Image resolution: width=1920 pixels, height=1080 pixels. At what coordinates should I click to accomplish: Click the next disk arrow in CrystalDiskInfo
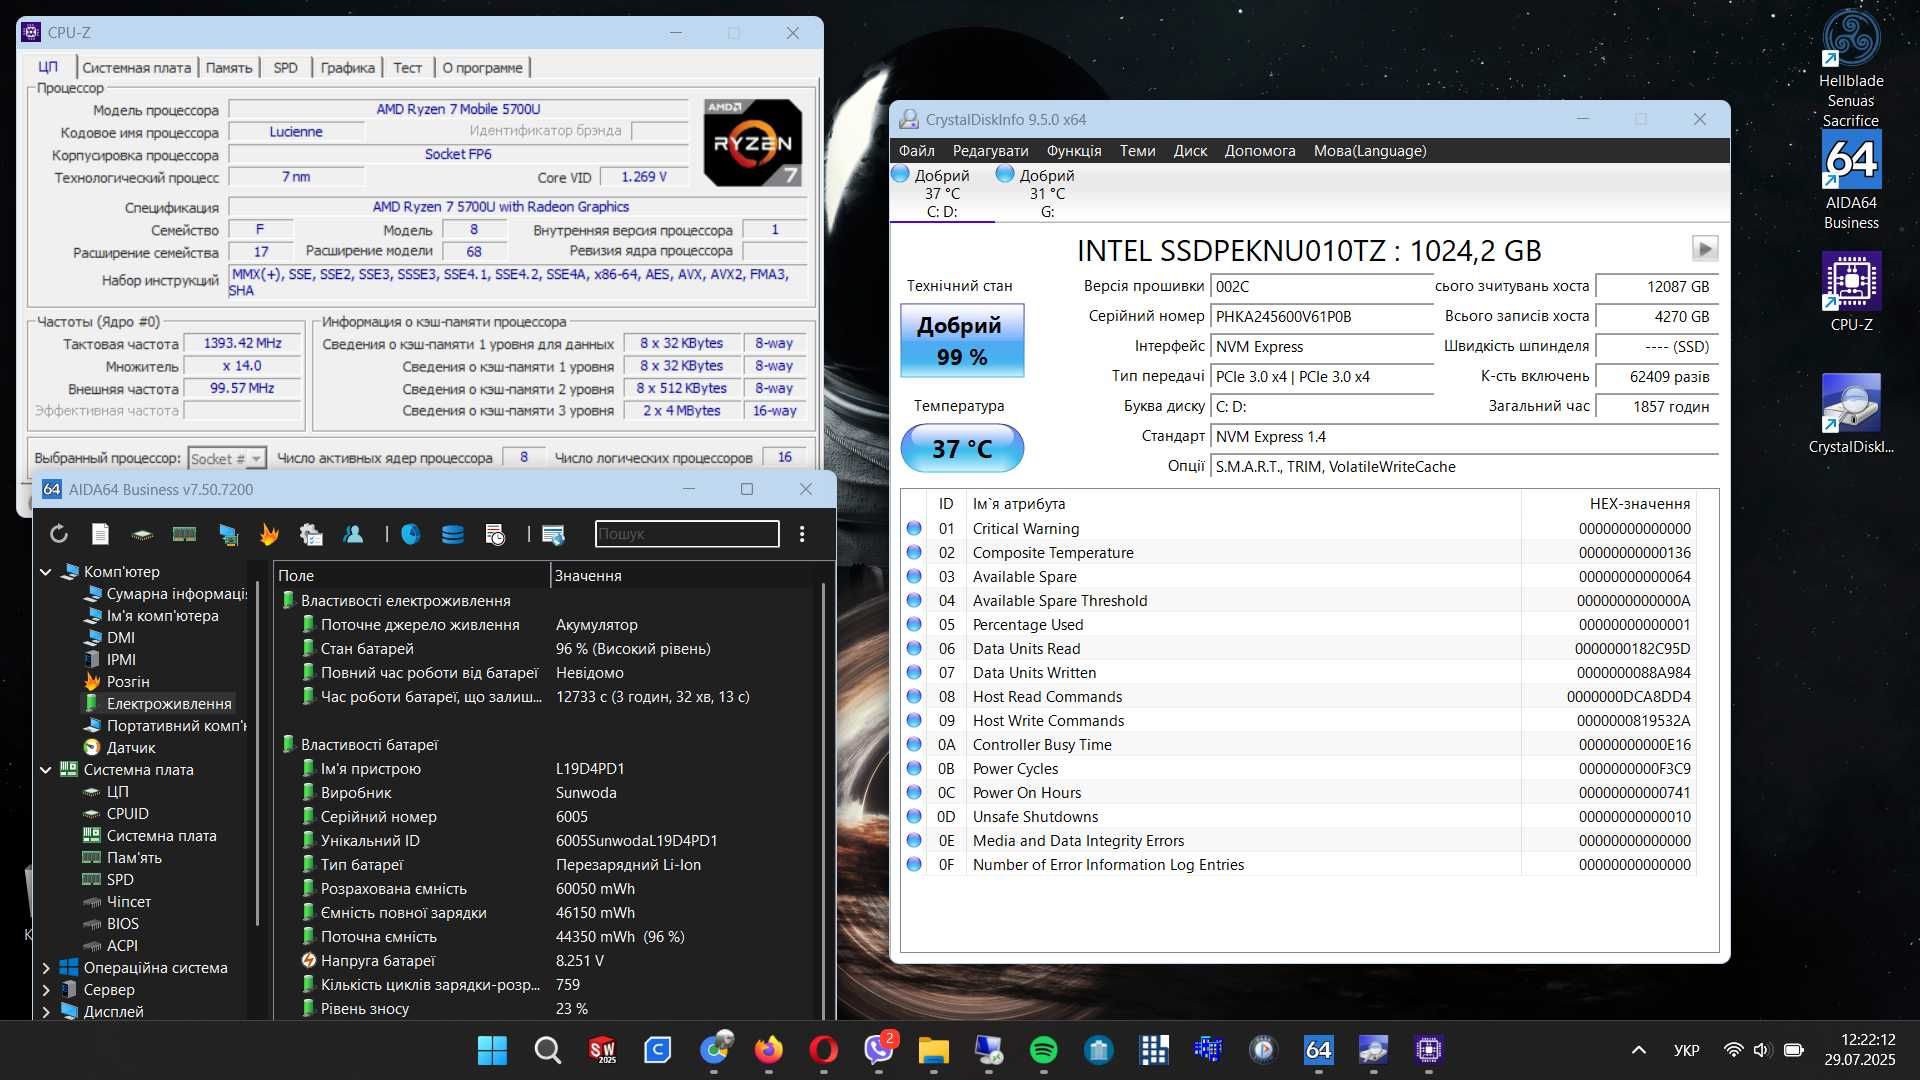[x=1705, y=248]
